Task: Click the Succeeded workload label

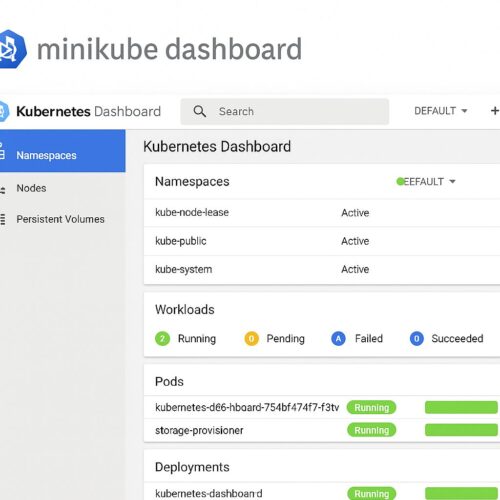Action: [x=457, y=339]
